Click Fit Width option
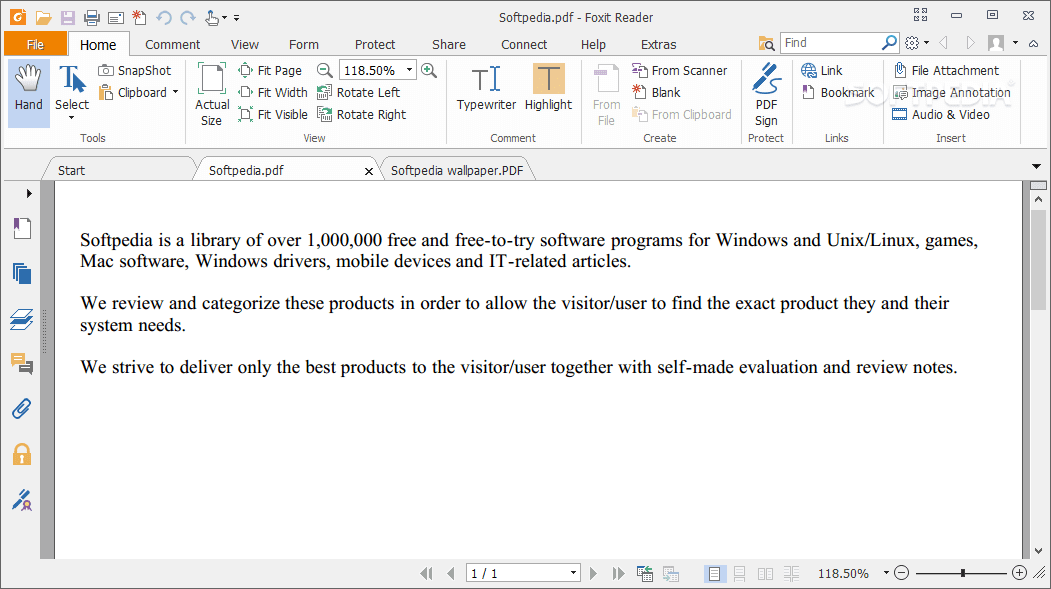 click(273, 92)
